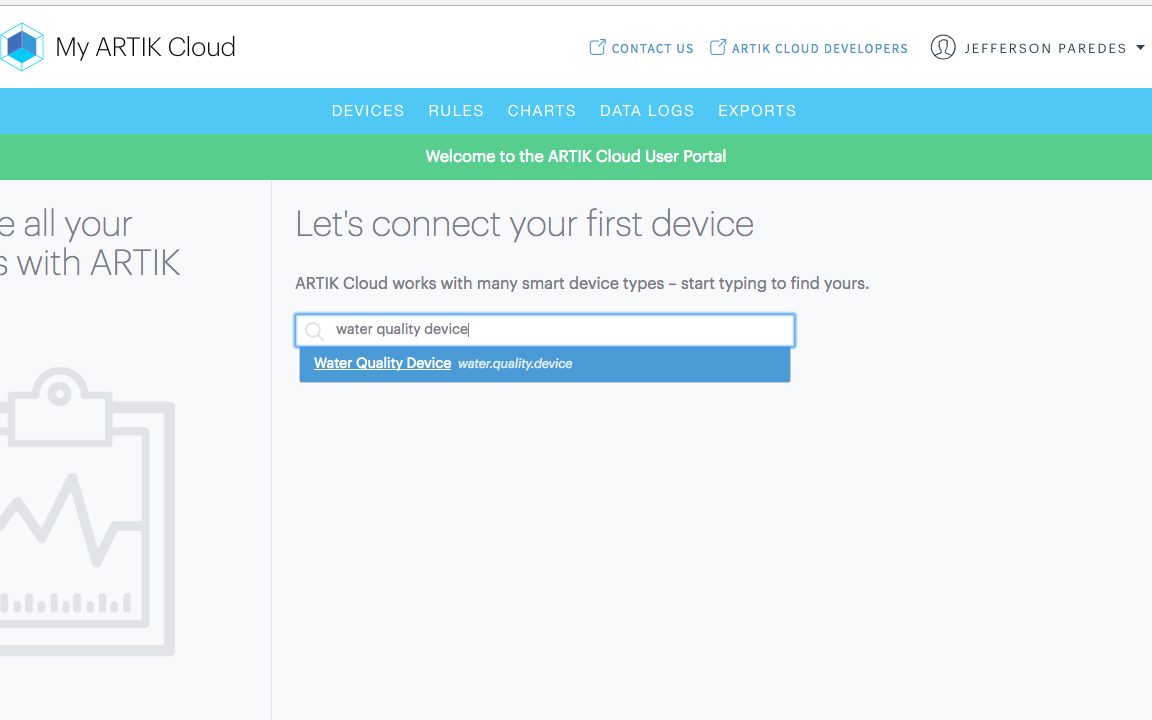1152x720 pixels.
Task: Open the Rules menu
Action: tap(456, 111)
